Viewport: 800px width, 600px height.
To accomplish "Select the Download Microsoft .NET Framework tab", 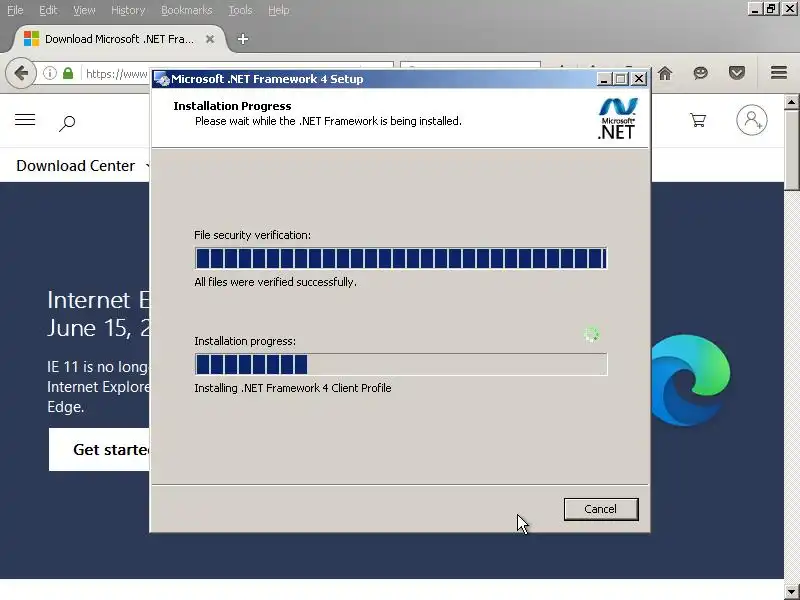I will tap(119, 39).
